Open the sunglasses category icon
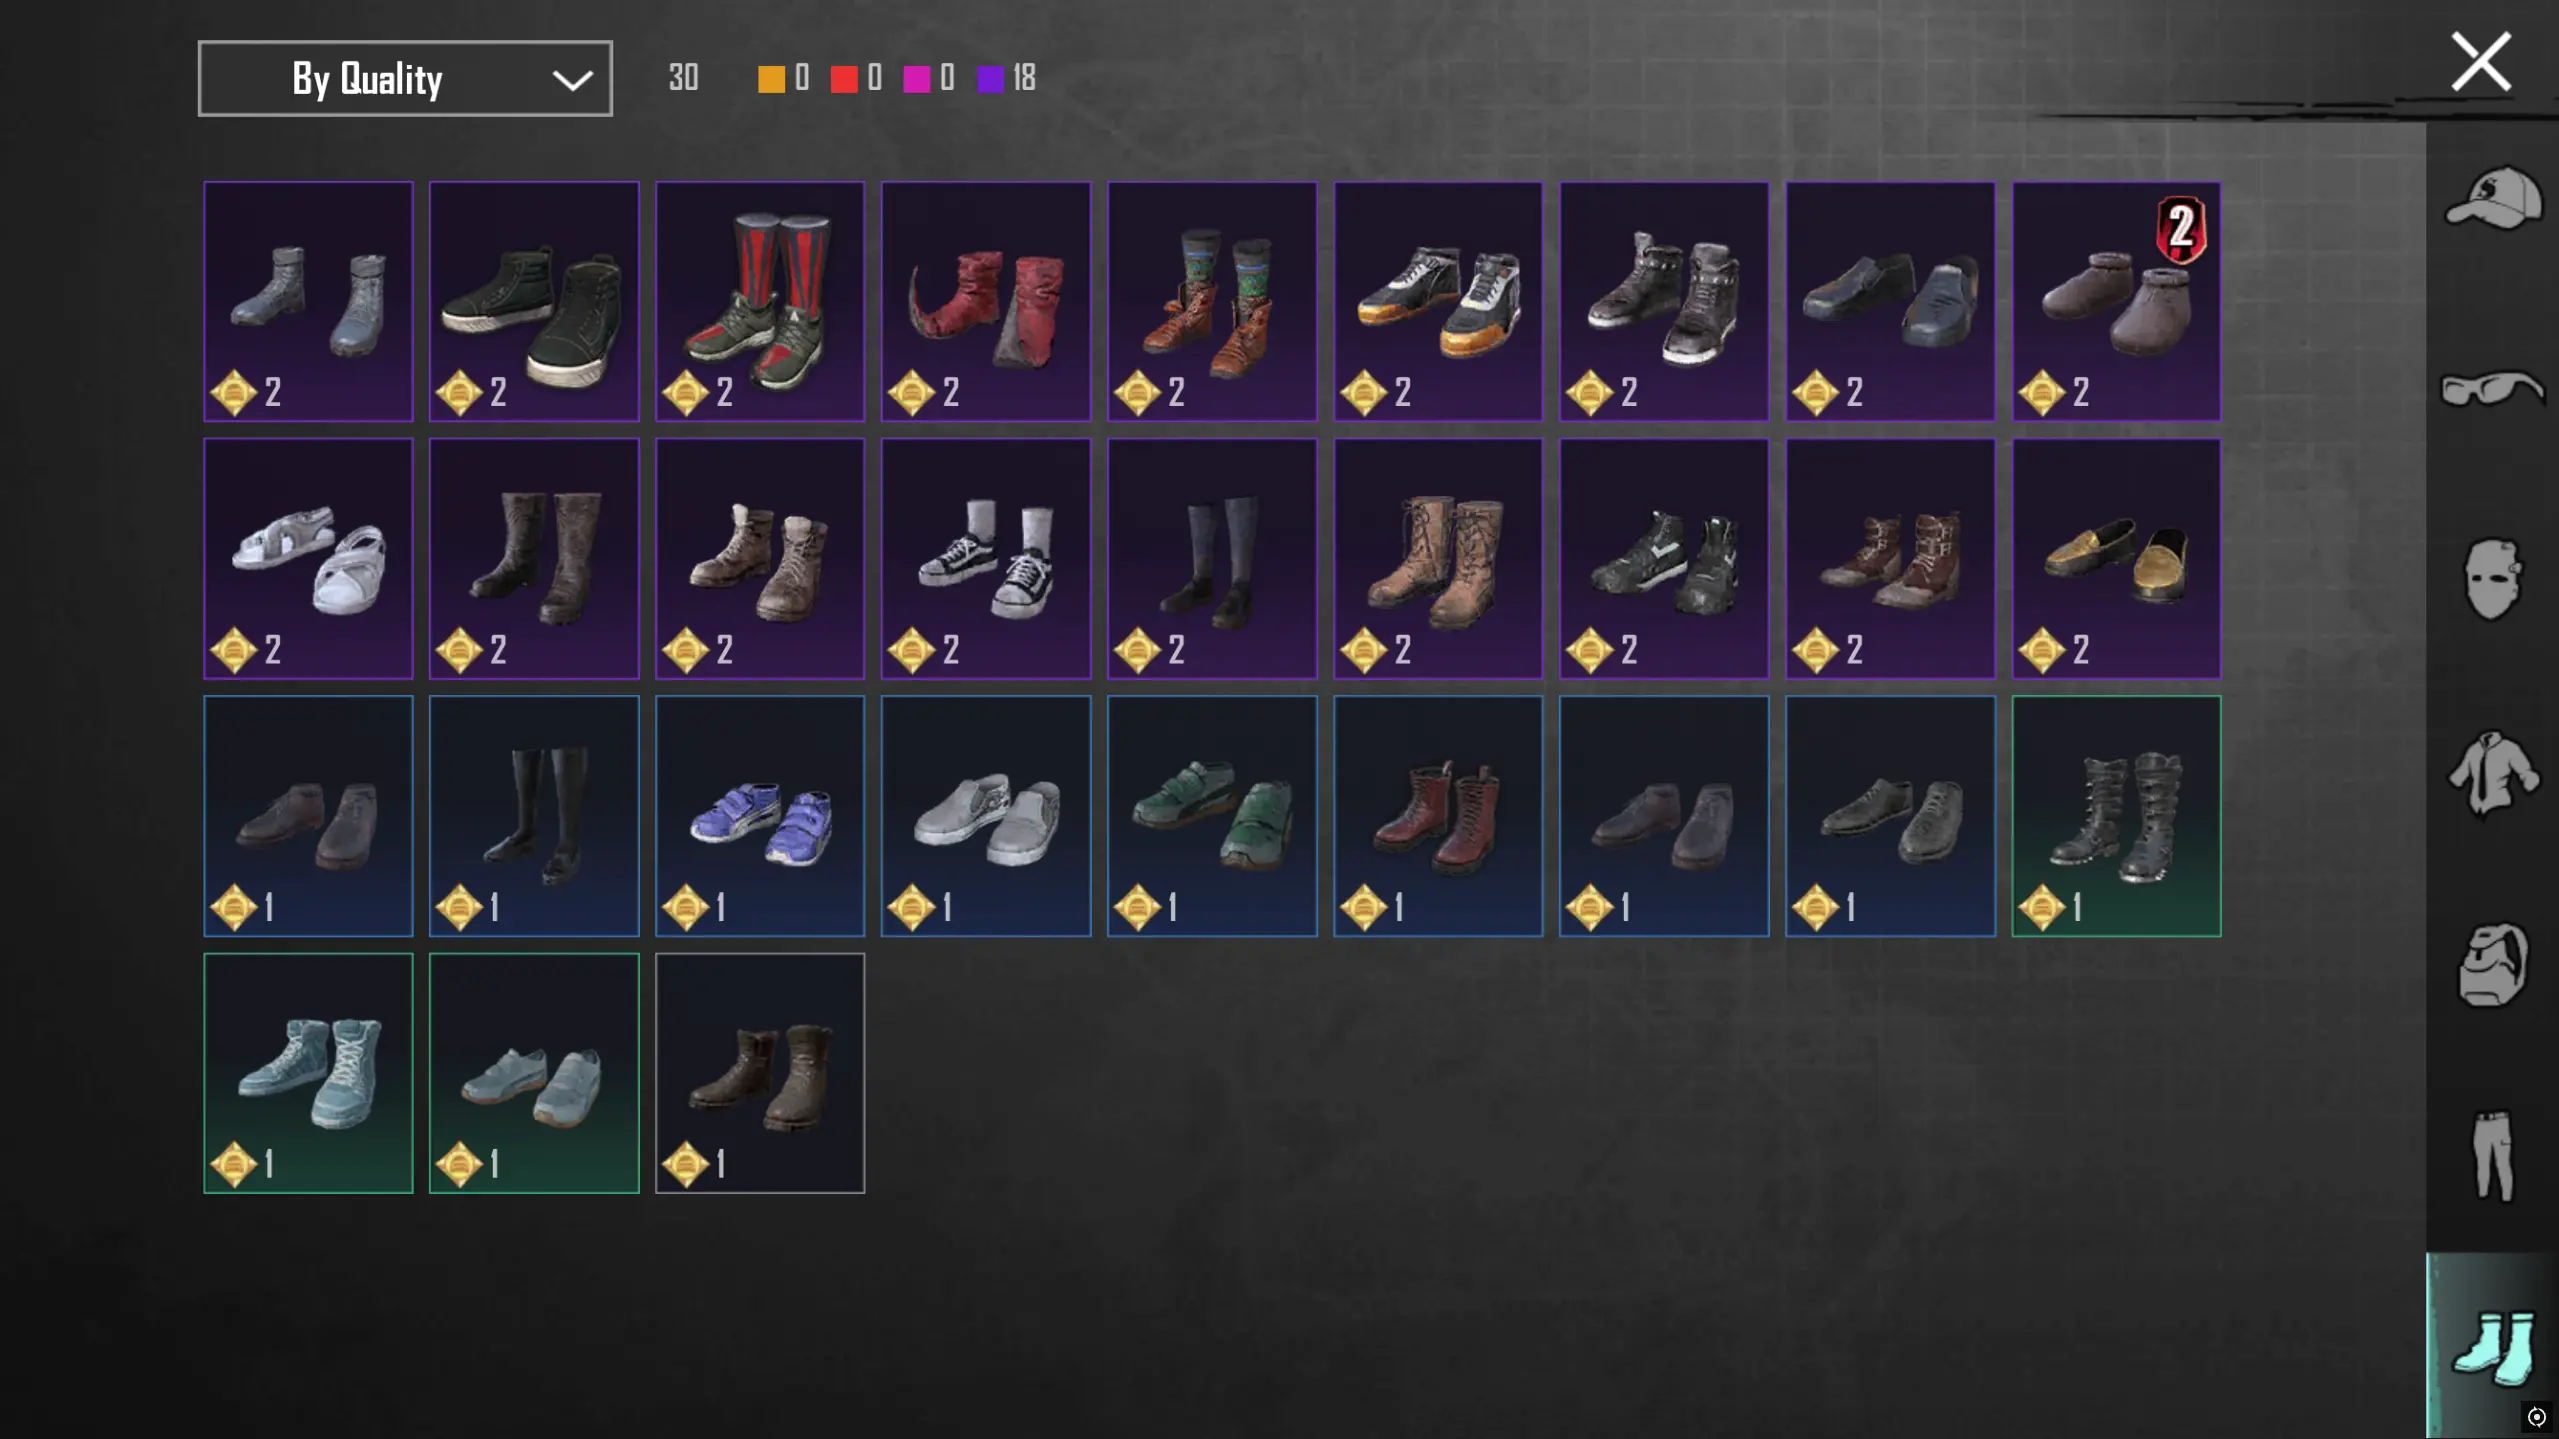2559x1439 pixels. pyautogui.click(x=2493, y=388)
